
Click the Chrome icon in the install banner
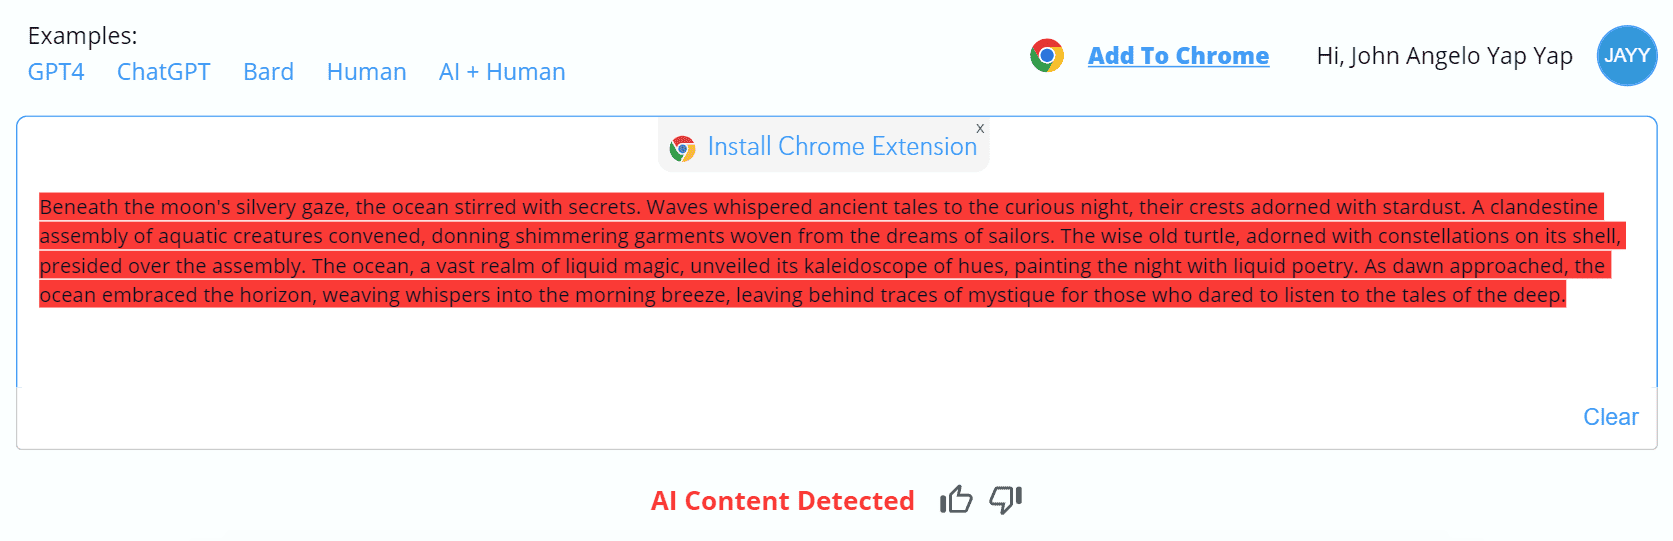click(x=683, y=149)
